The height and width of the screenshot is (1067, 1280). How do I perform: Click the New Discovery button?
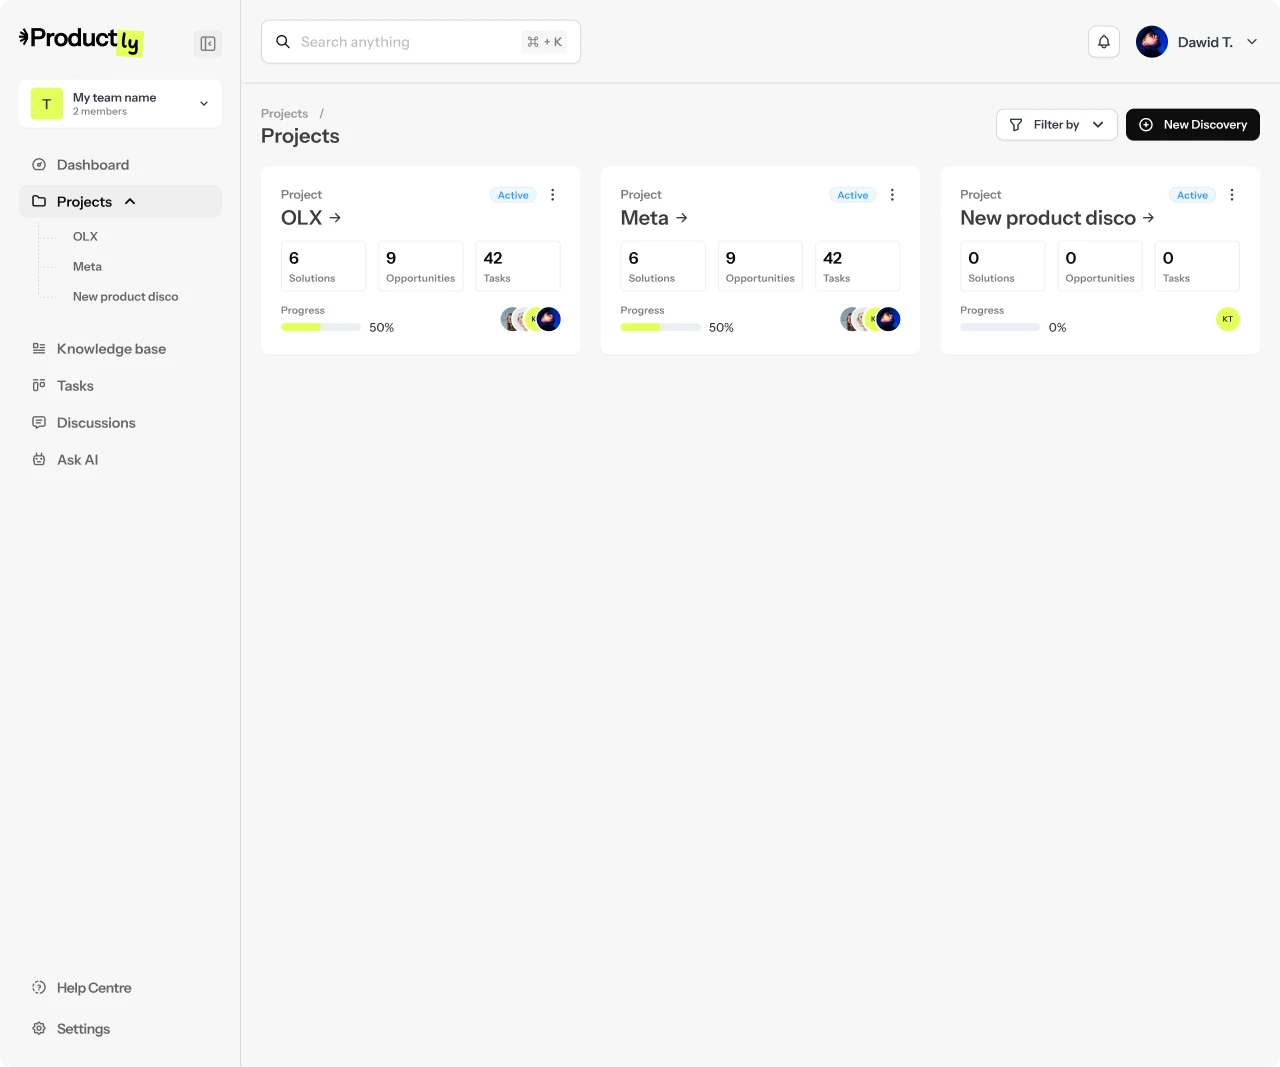coord(1192,125)
